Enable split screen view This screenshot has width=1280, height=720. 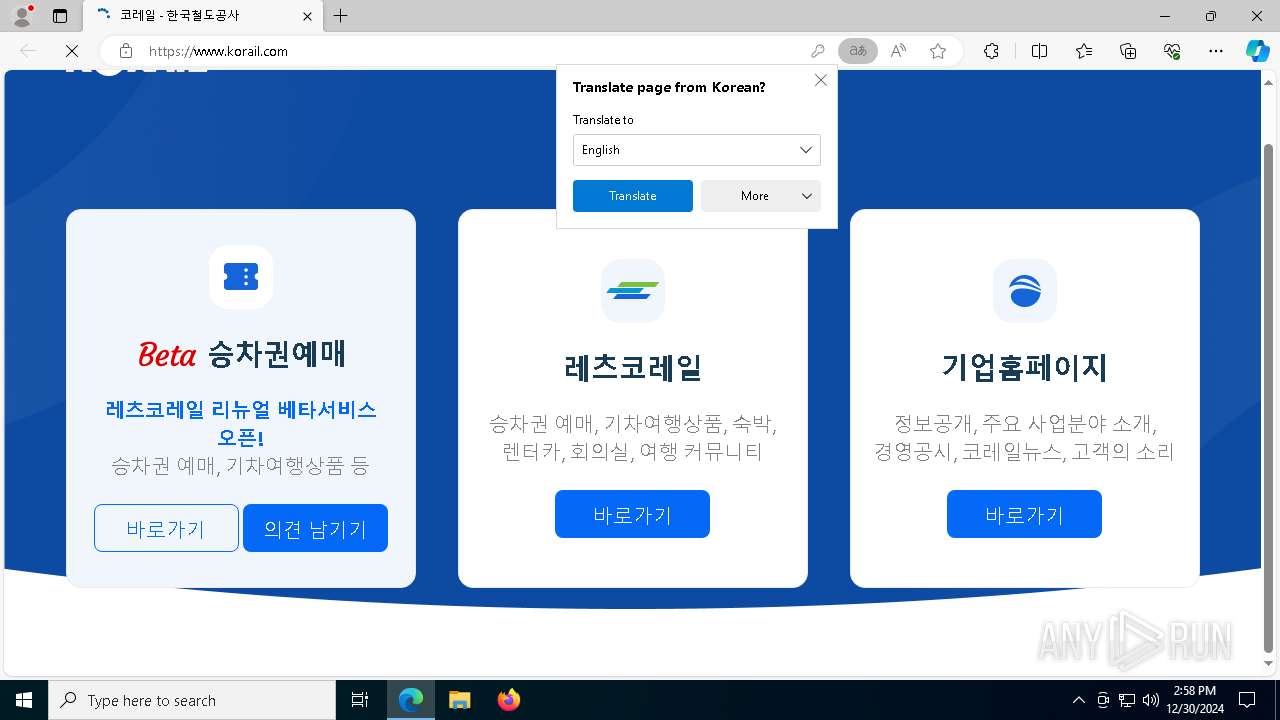click(1039, 51)
